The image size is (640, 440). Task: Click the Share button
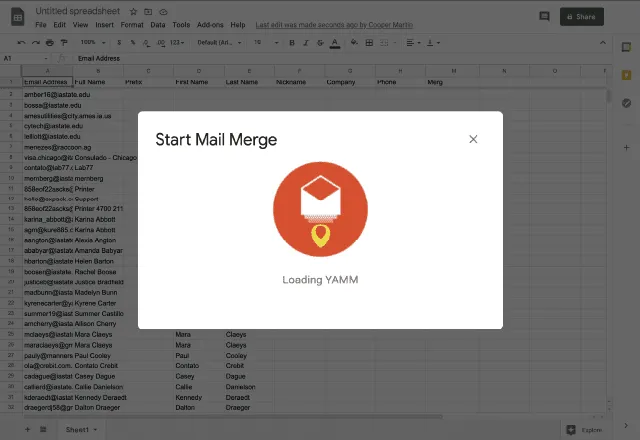pyautogui.click(x=582, y=17)
